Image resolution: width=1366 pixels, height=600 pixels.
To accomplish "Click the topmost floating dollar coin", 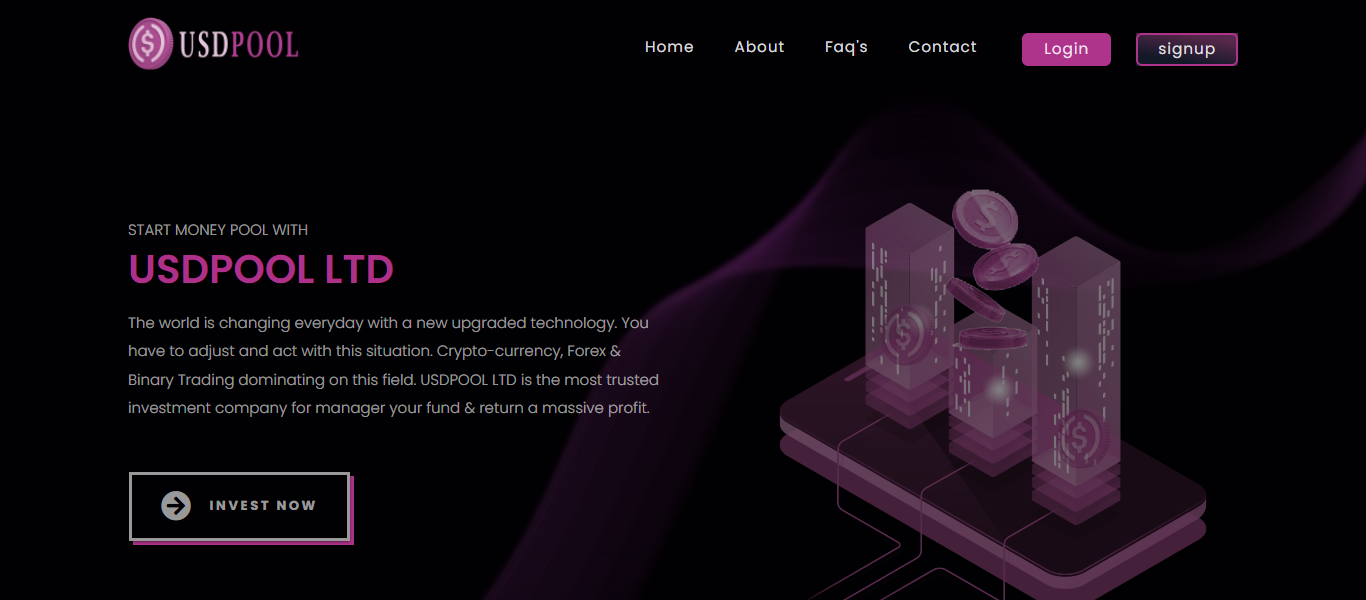I will tap(984, 215).
